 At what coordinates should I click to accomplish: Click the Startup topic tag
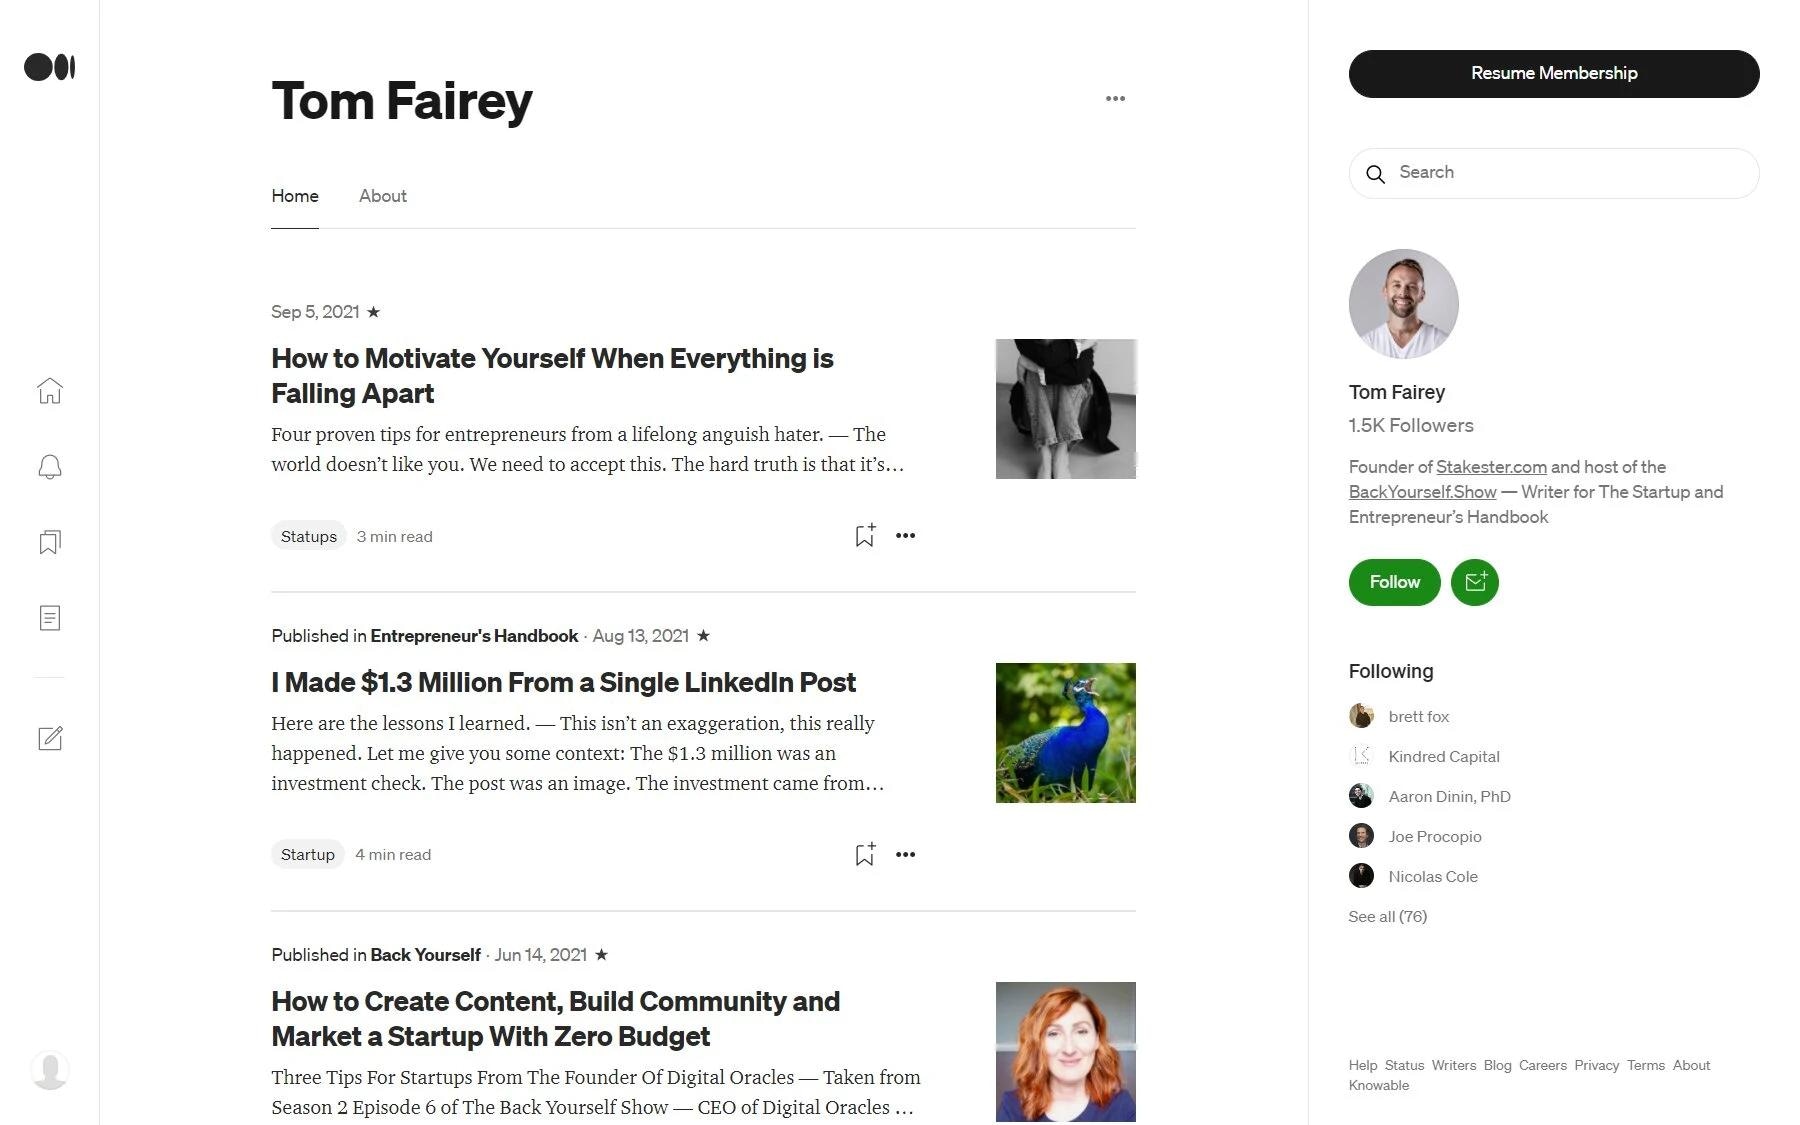click(x=308, y=854)
